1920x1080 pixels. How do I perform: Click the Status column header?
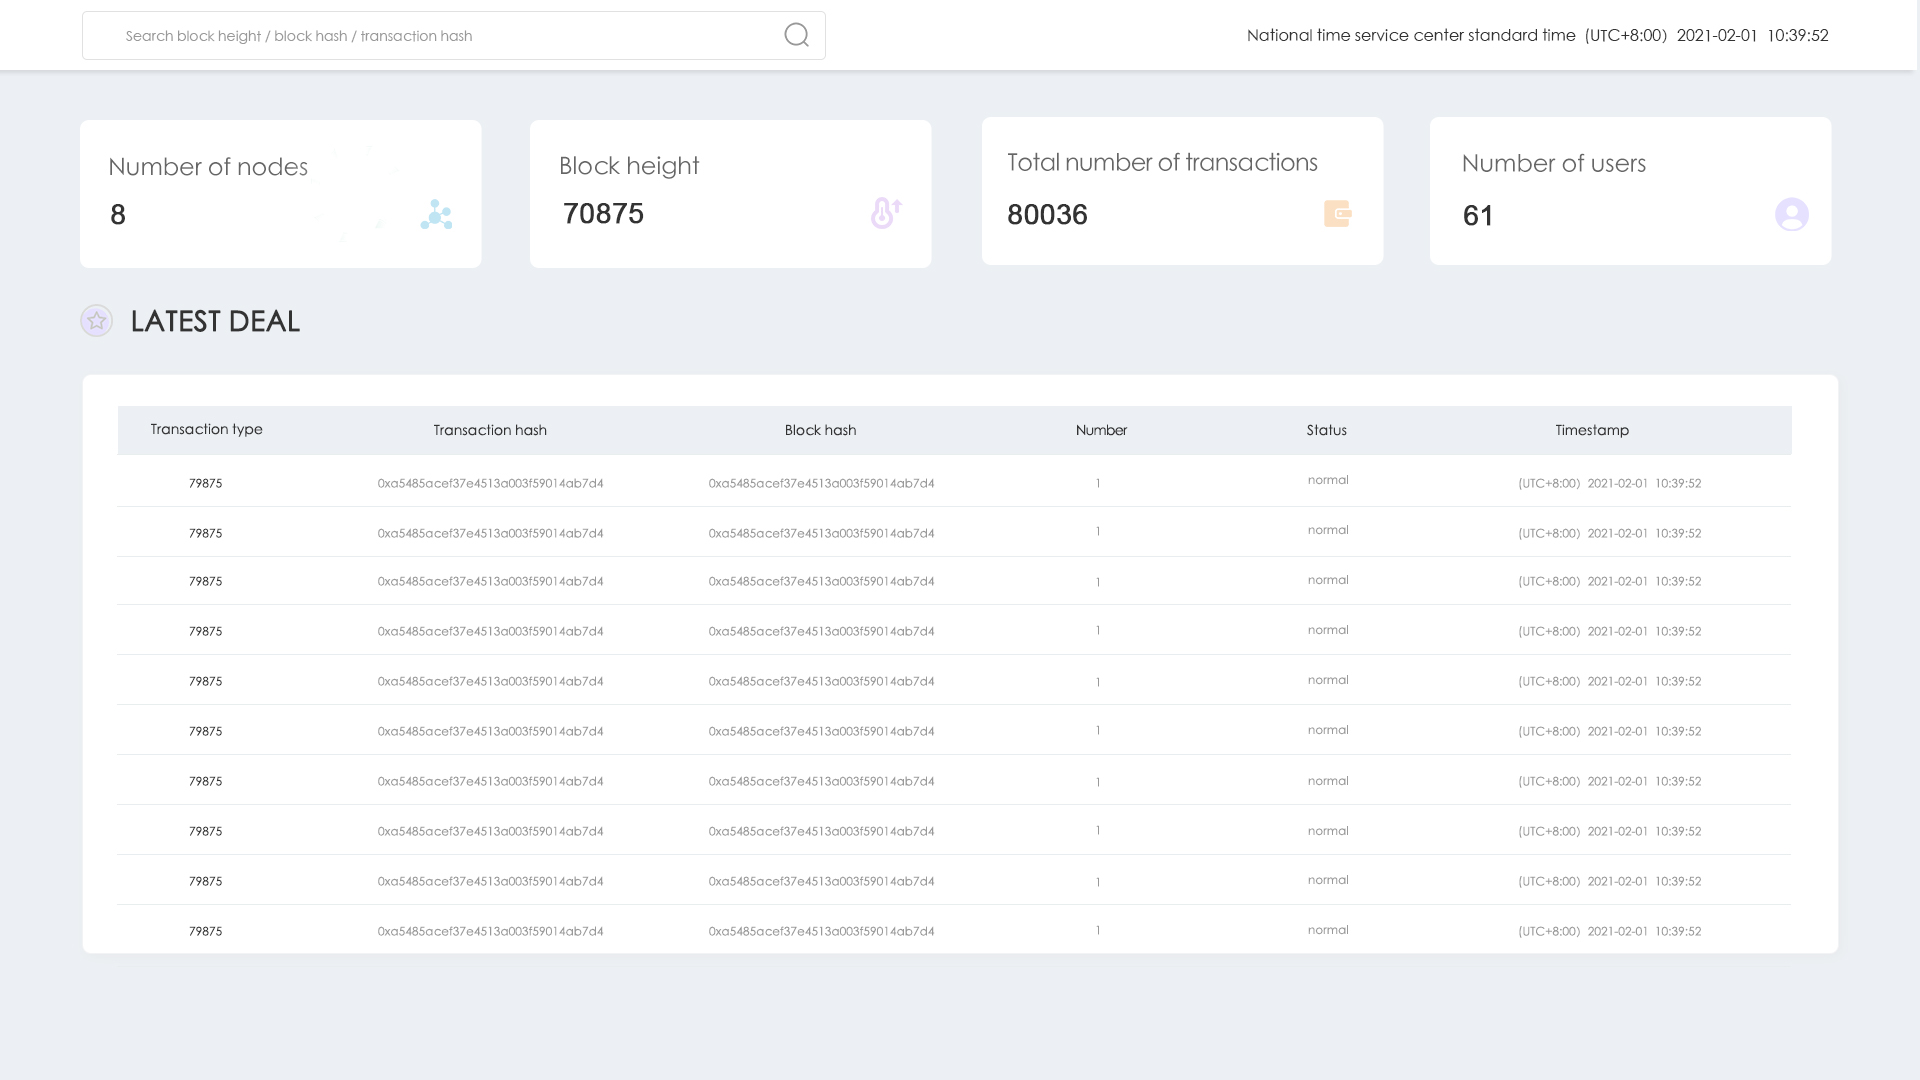click(x=1326, y=430)
